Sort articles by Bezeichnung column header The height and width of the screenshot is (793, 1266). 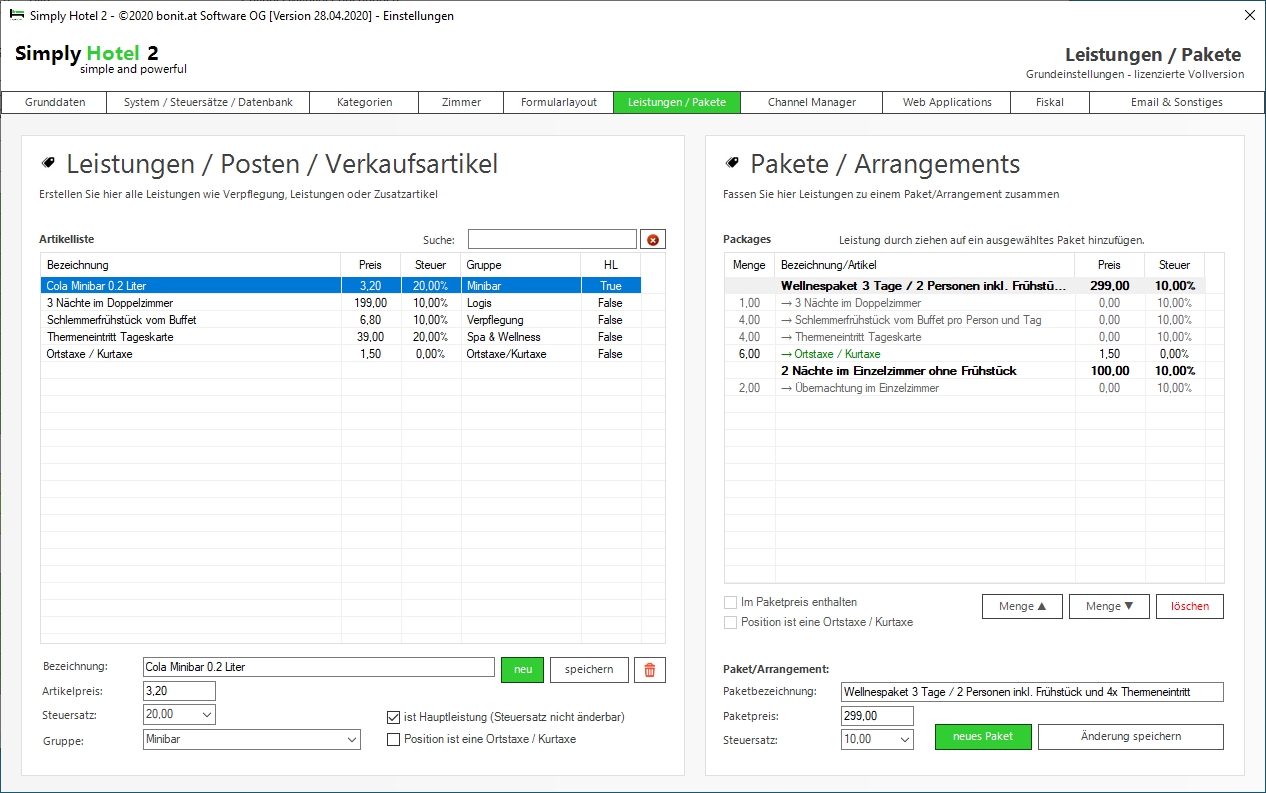pyautogui.click(x=191, y=265)
